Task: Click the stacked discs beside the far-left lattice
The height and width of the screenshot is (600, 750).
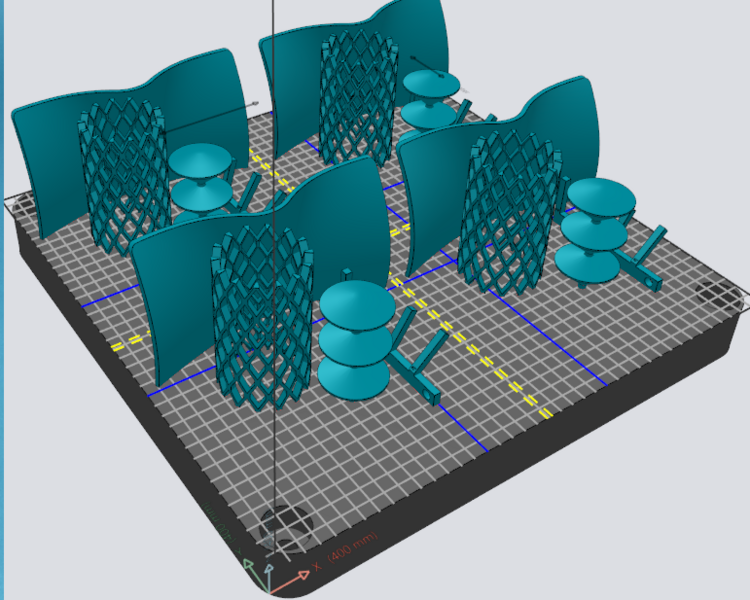Action: [x=199, y=178]
